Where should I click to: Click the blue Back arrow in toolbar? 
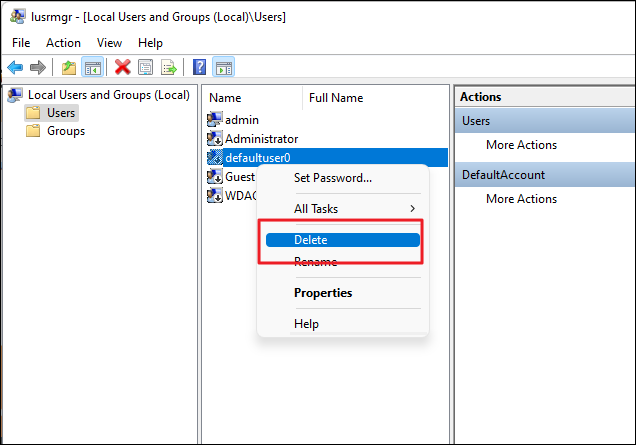[x=15, y=67]
